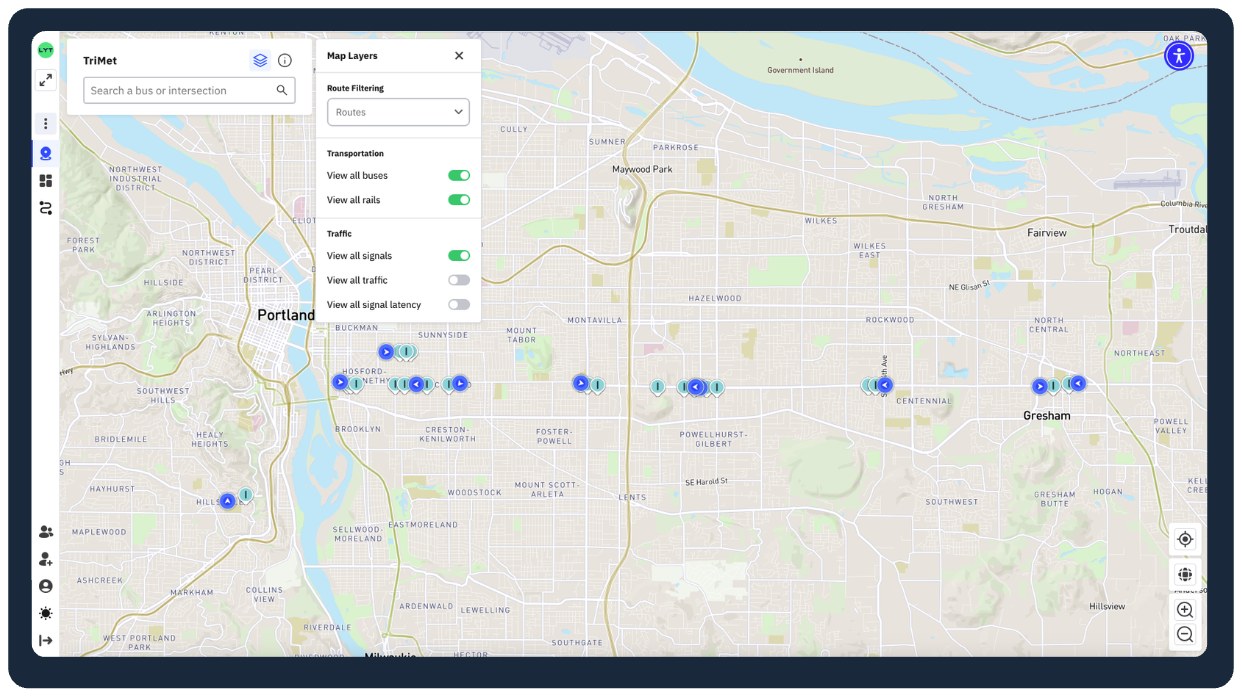Open the account profile sidebar icon
The height and width of the screenshot is (696, 1242).
pyautogui.click(x=45, y=586)
